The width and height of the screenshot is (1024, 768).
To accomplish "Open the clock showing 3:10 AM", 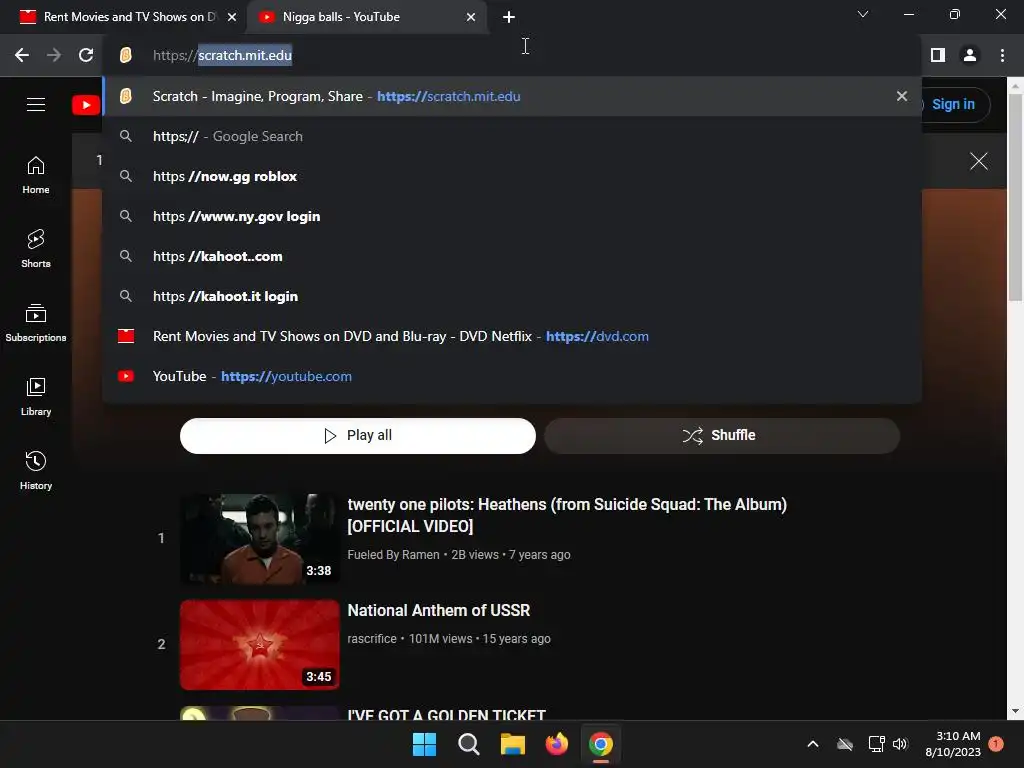I will pos(953,744).
